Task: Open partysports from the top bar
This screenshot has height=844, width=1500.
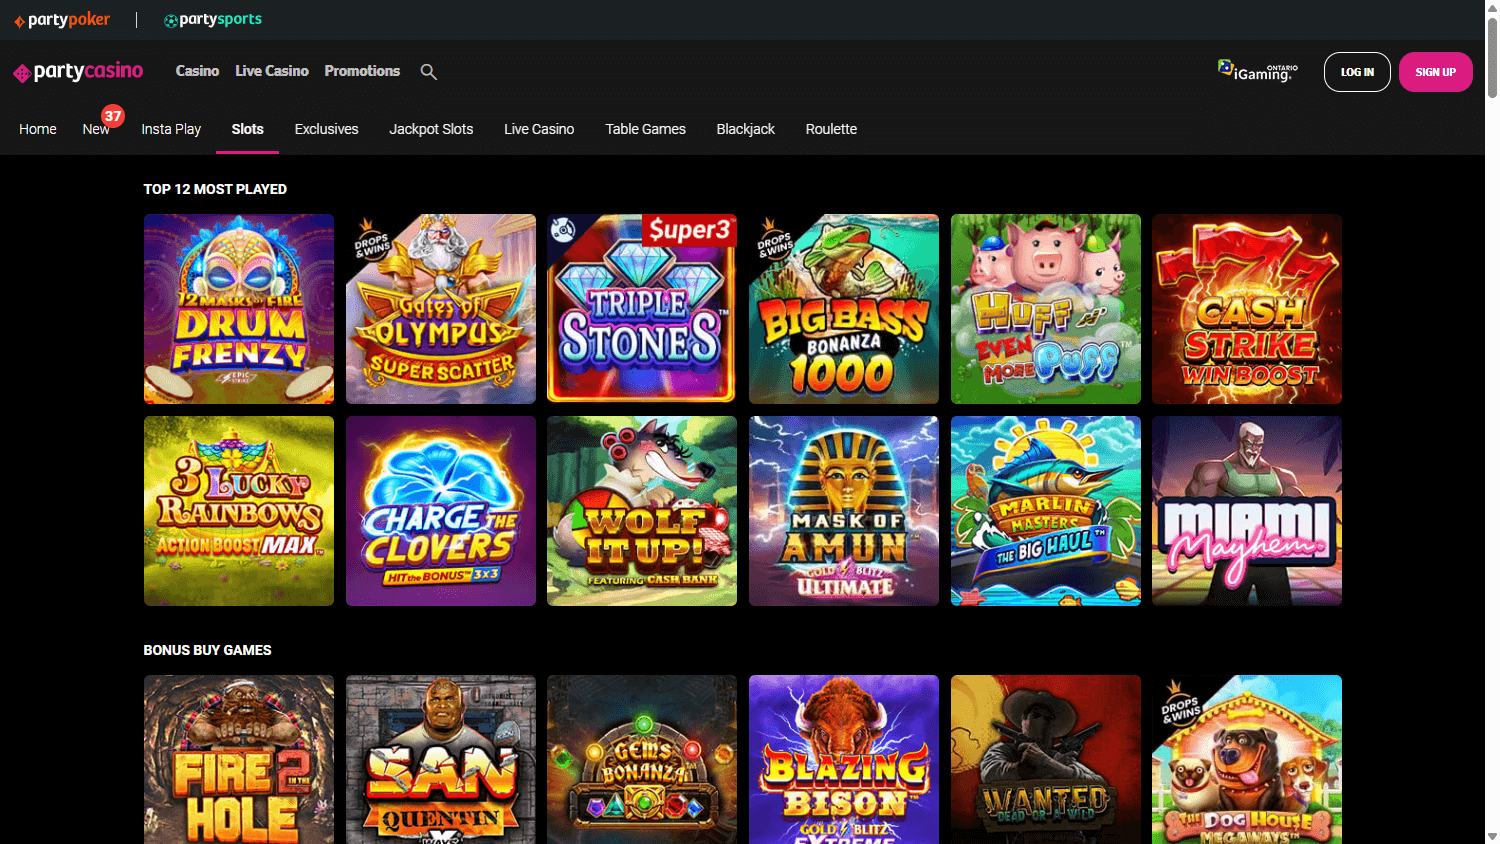Action: [212, 18]
